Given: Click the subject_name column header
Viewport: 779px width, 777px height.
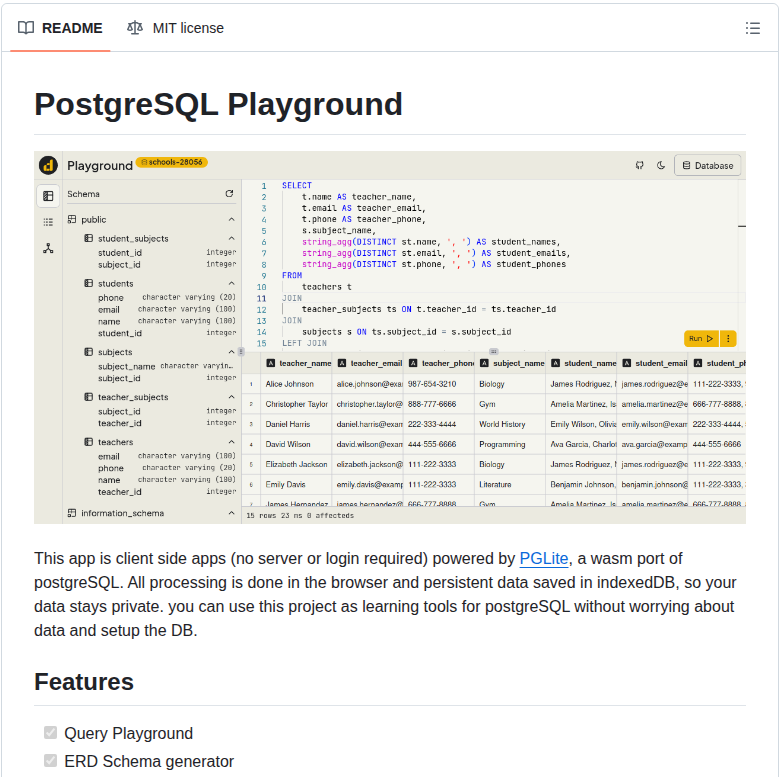Looking at the screenshot, I should [510, 363].
